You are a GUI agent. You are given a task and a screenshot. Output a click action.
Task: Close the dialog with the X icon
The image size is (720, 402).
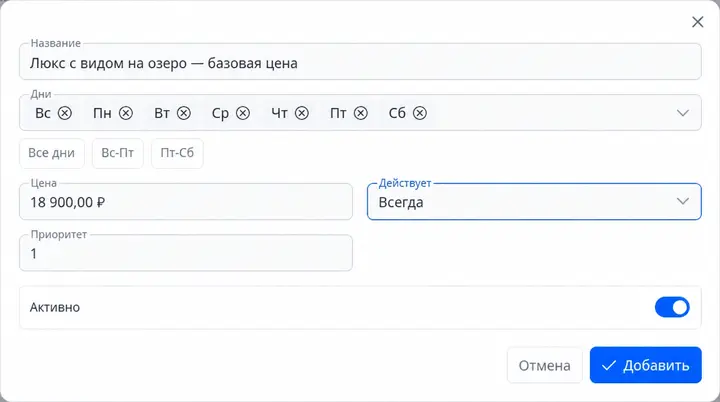point(698,22)
